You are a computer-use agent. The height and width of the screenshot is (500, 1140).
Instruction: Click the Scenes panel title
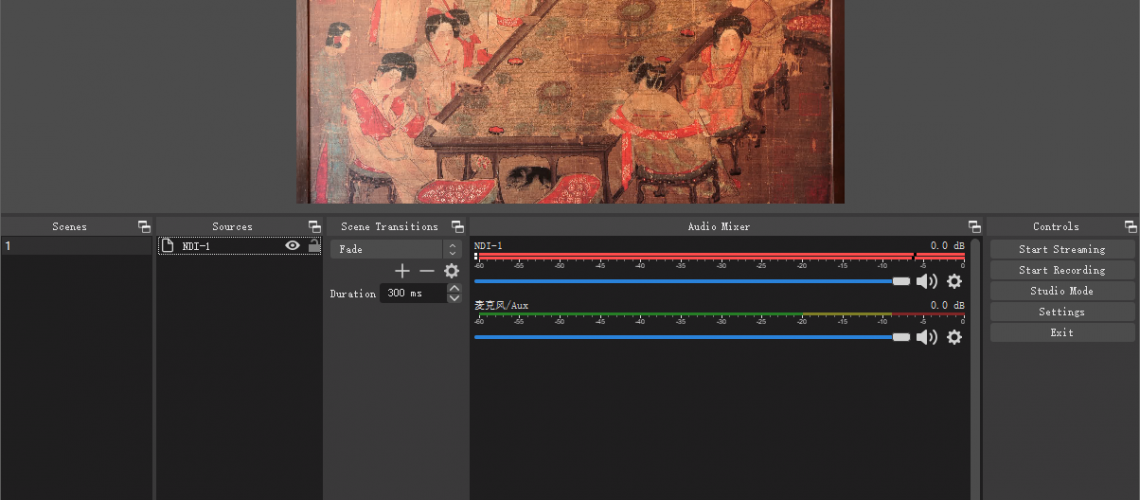click(x=69, y=227)
